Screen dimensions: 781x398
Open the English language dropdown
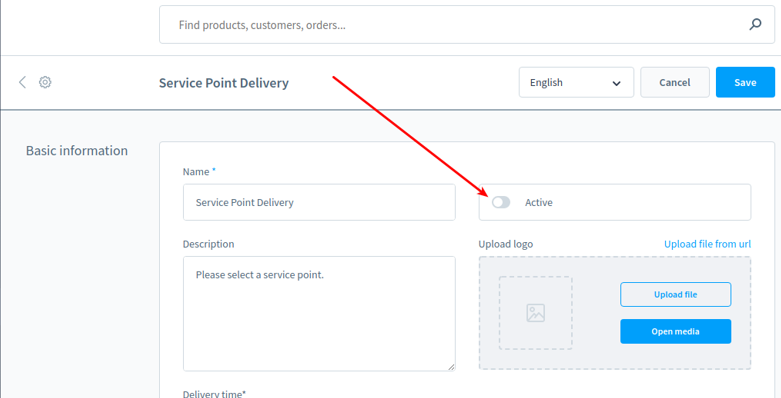click(576, 82)
